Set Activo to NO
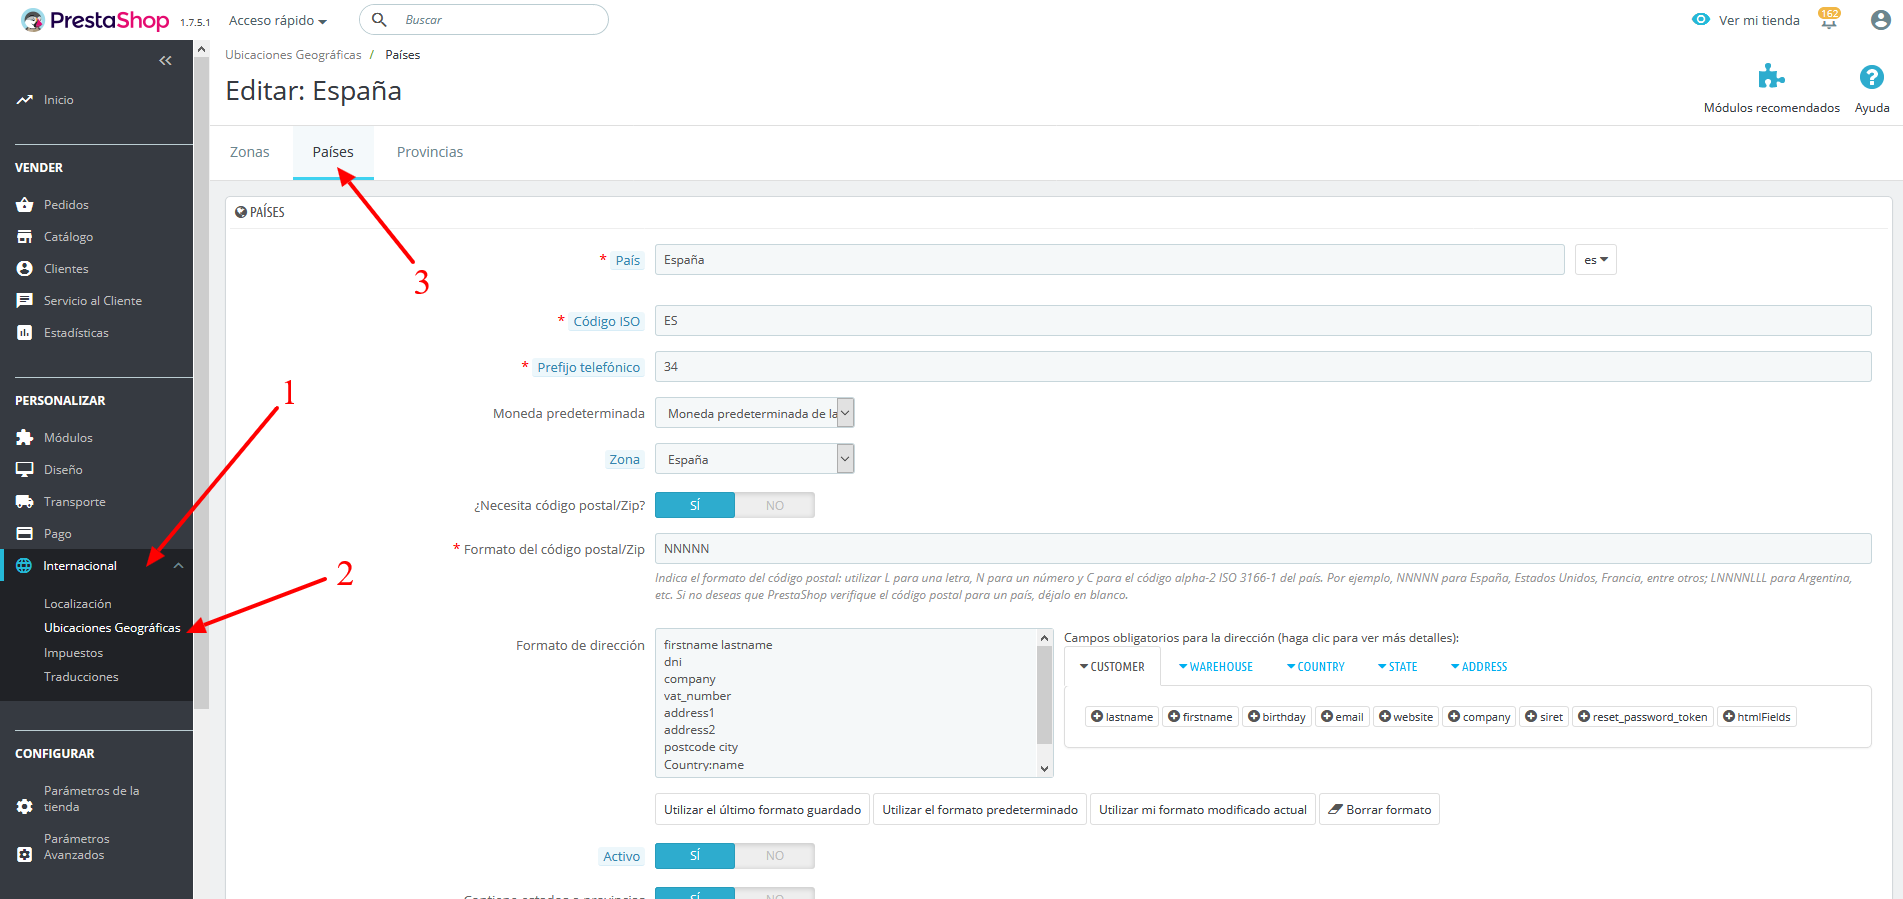1903x899 pixels. pyautogui.click(x=775, y=856)
